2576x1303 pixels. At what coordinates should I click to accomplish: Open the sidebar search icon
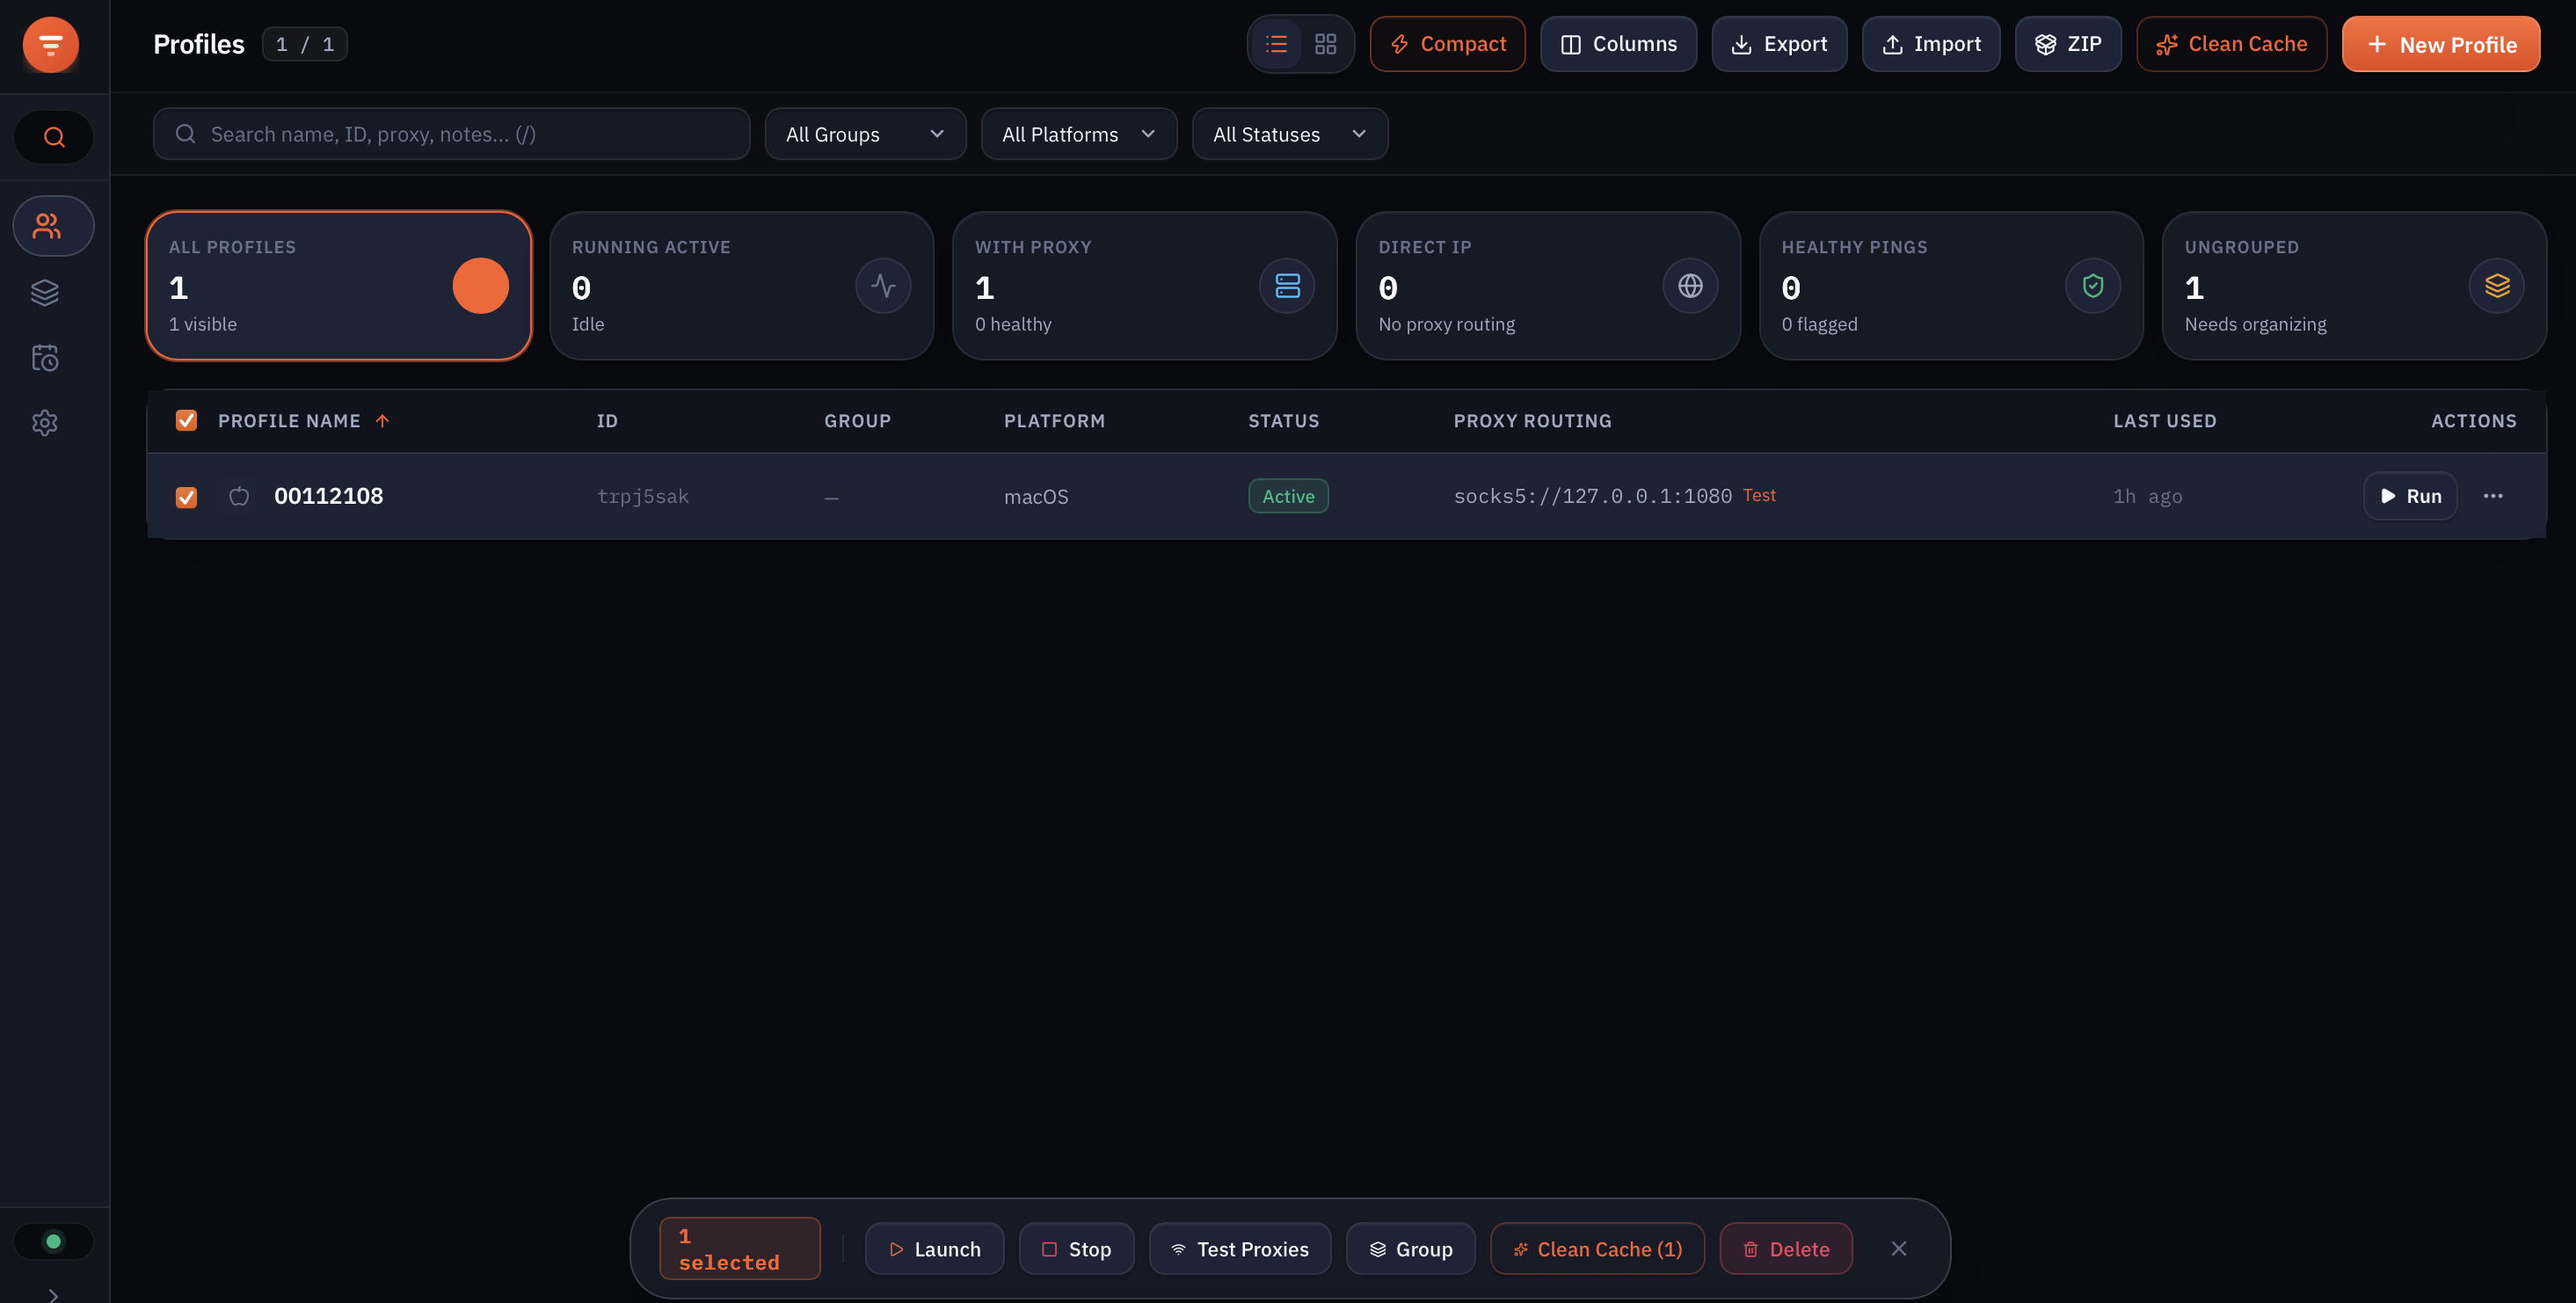point(54,137)
